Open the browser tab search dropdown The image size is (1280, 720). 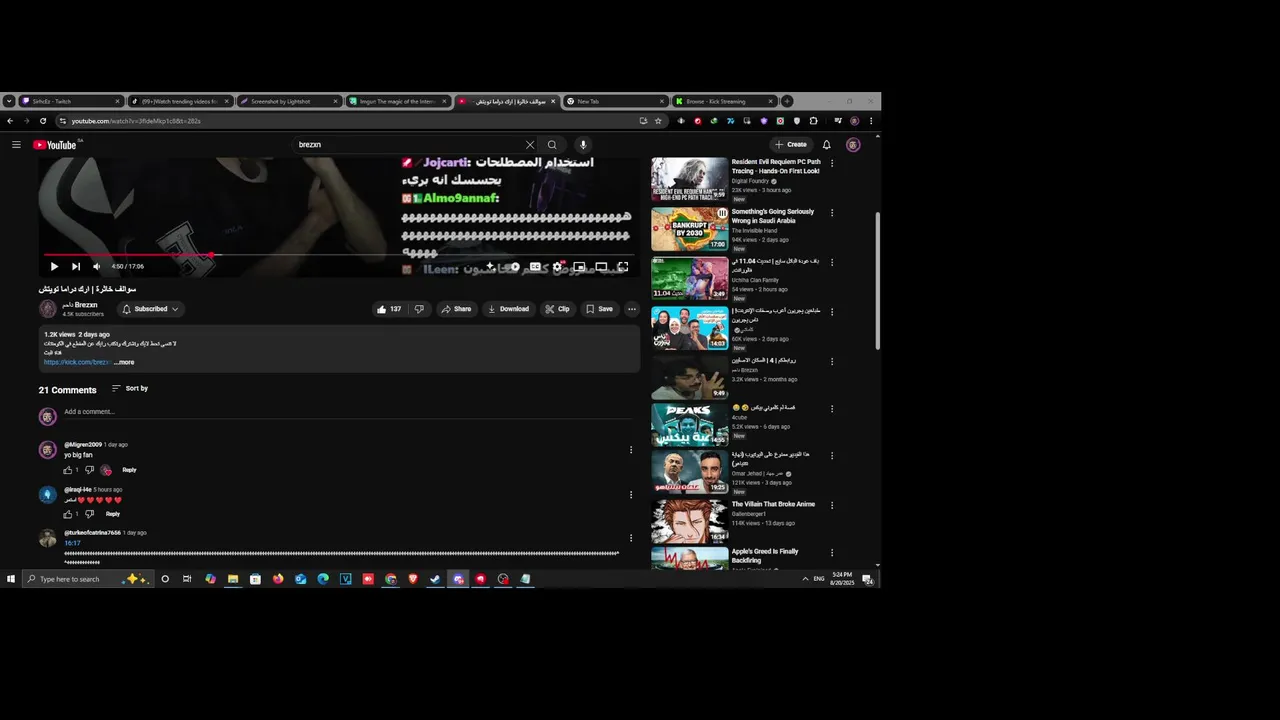coord(9,101)
